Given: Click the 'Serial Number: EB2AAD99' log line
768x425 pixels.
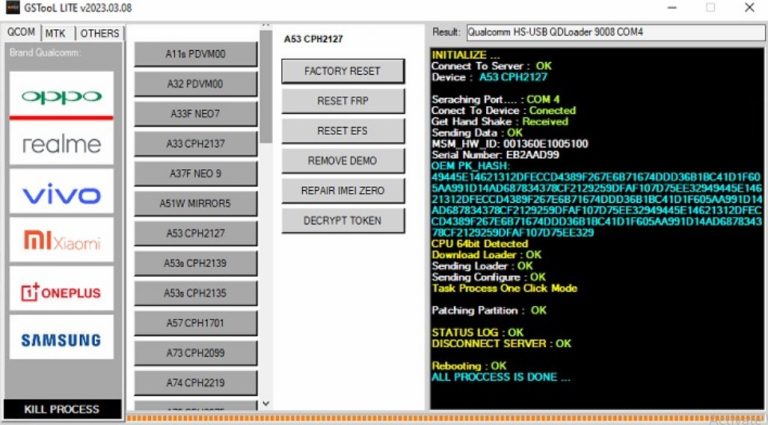Looking at the screenshot, I should click(495, 155).
